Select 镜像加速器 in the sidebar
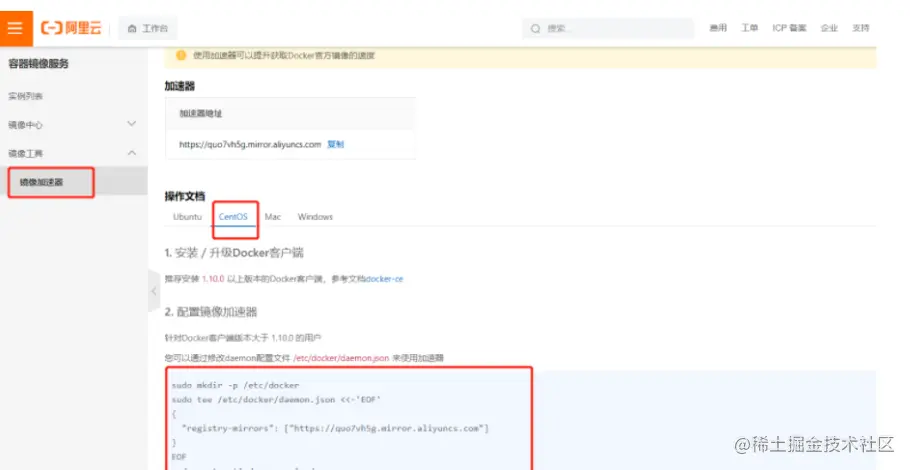910x470 pixels. coord(41,182)
